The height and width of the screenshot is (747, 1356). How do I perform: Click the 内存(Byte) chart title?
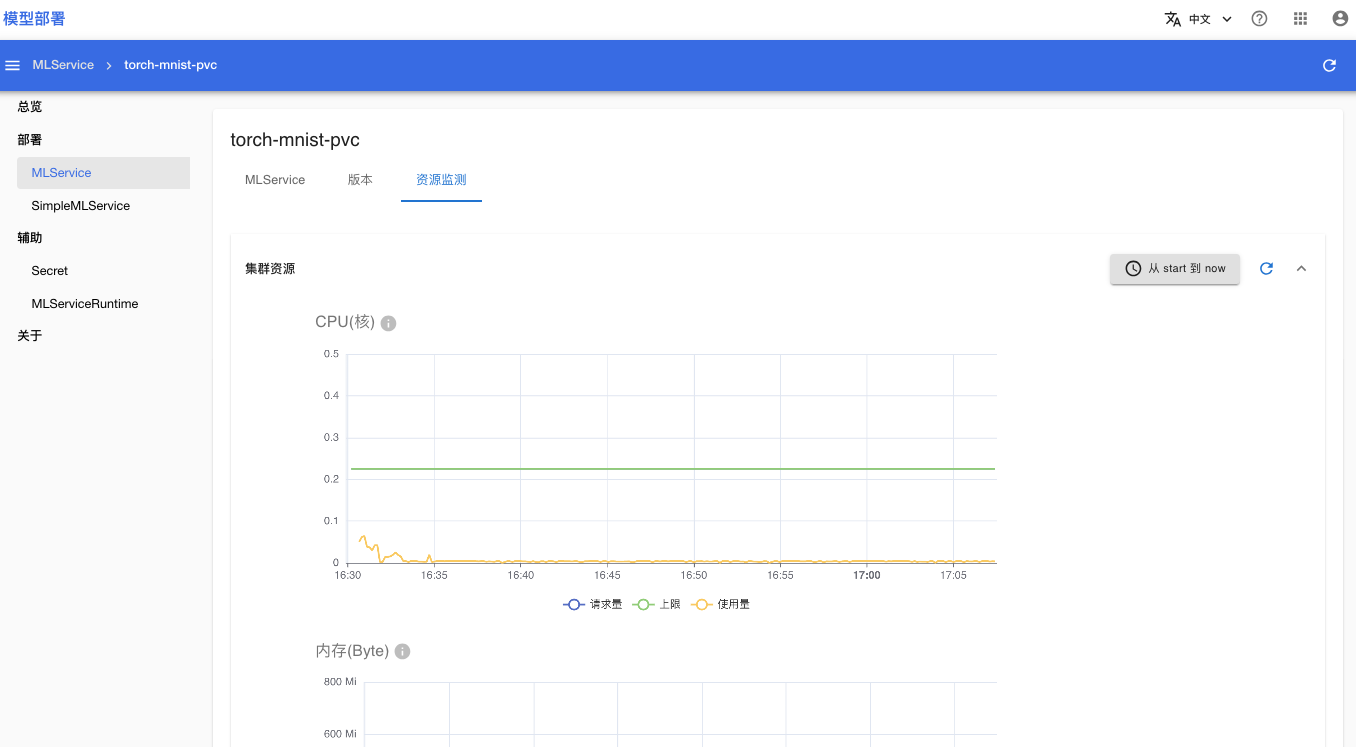(352, 651)
